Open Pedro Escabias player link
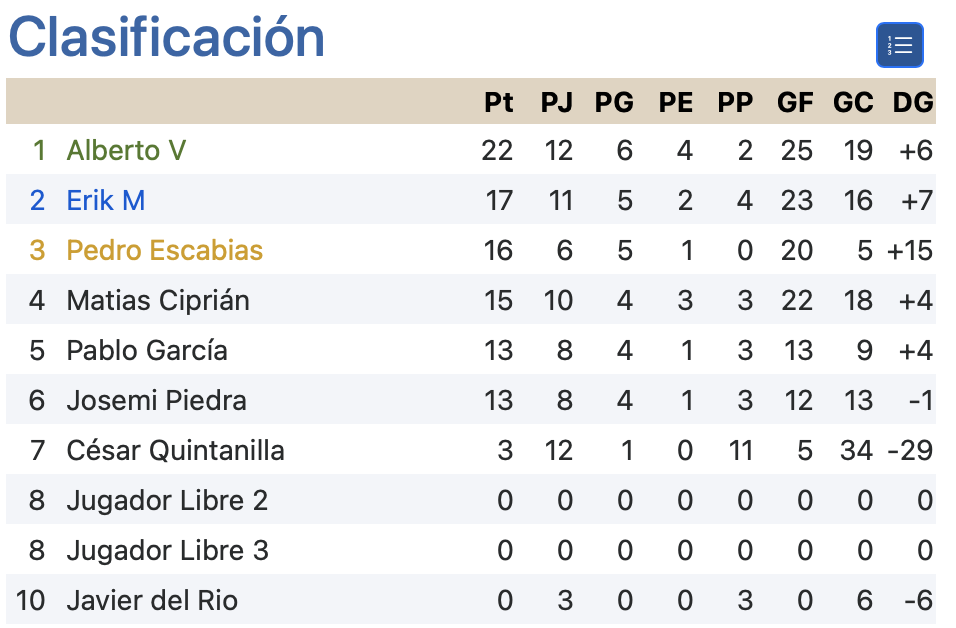Viewport: 956px width, 628px height. 165,251
